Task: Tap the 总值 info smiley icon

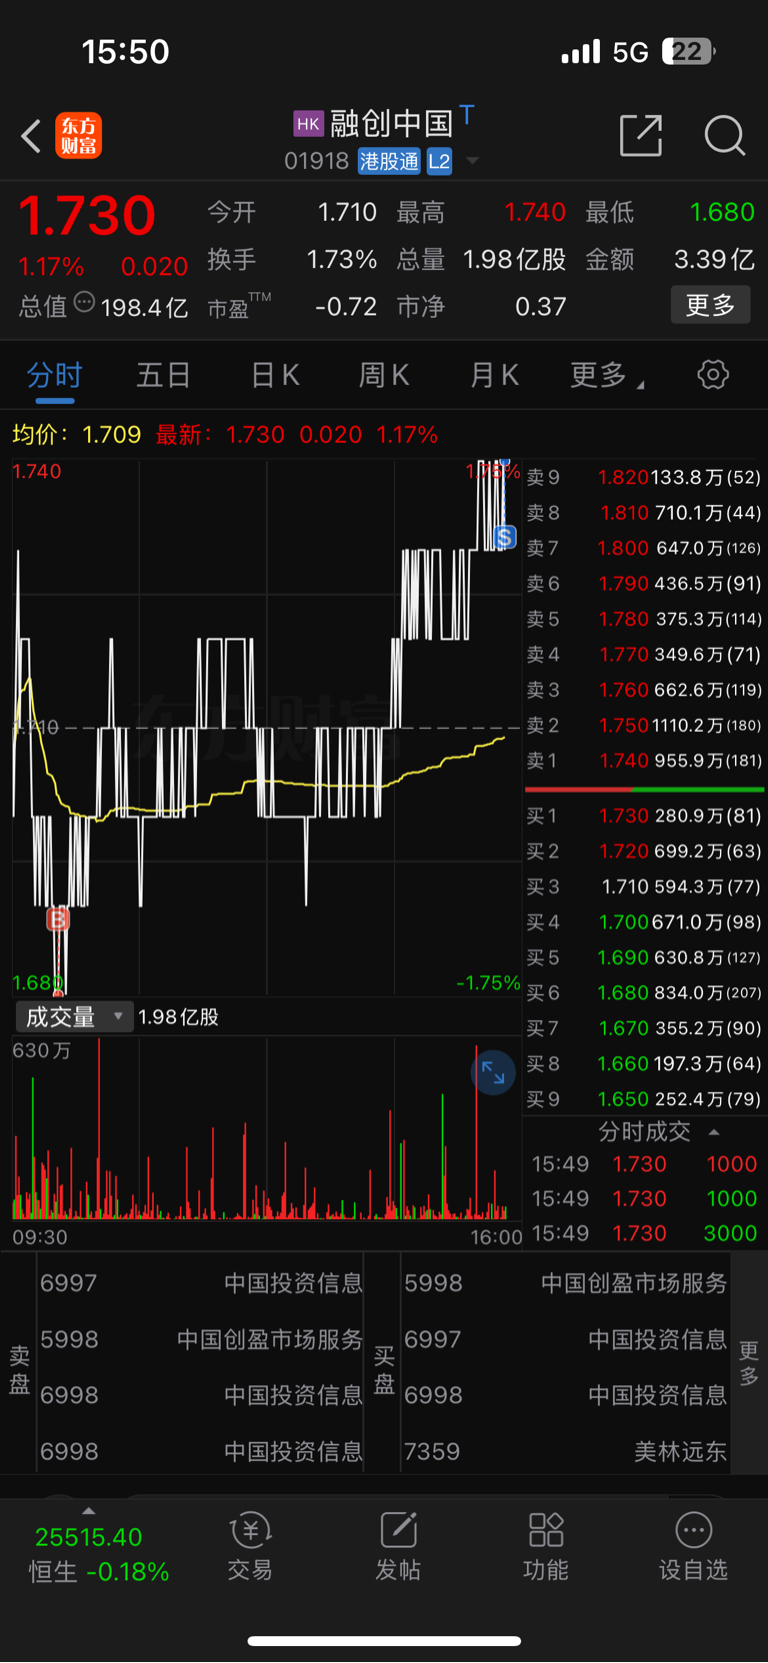Action: 84,301
